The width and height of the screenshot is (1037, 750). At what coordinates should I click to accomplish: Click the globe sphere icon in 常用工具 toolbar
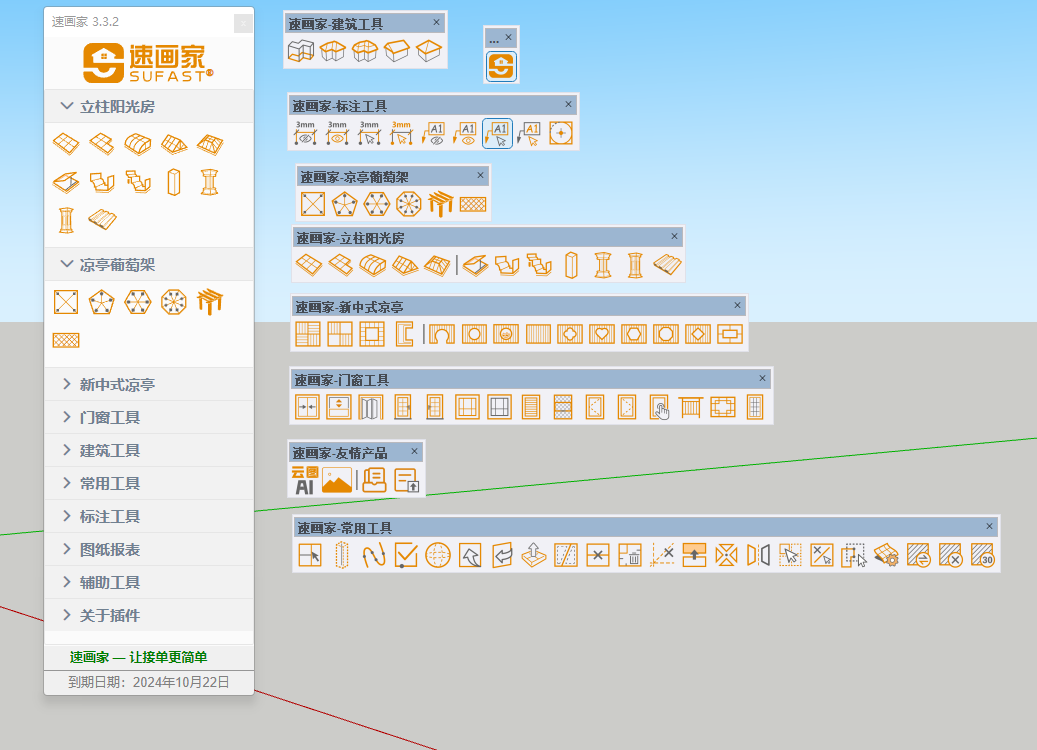click(x=438, y=555)
